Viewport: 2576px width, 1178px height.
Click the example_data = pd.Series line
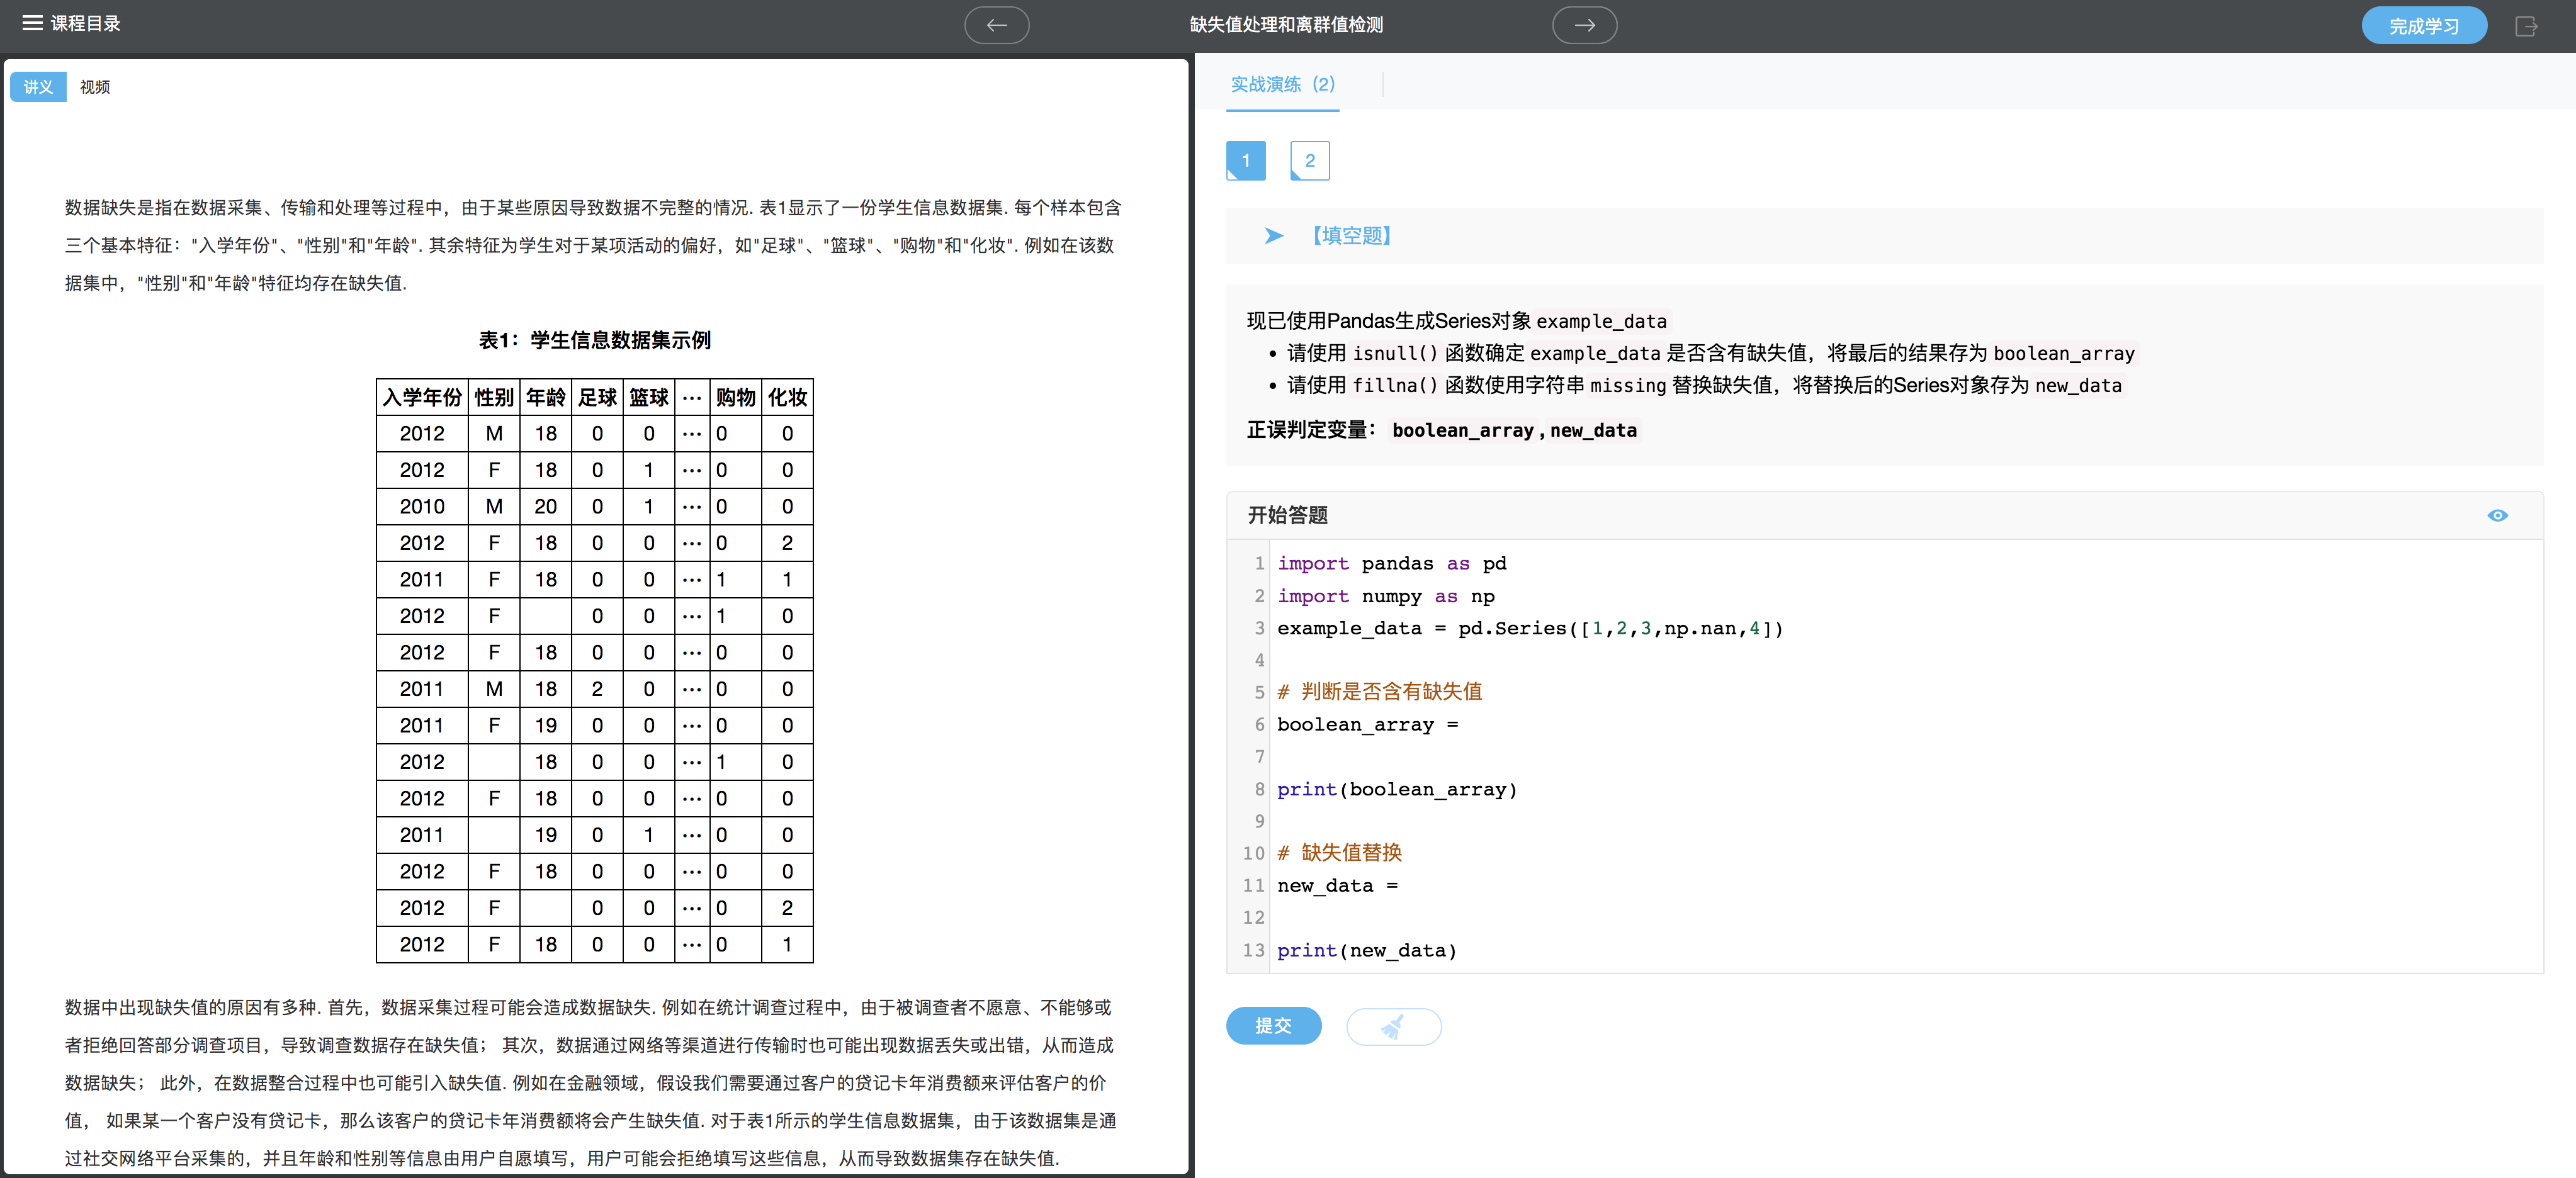coord(1530,629)
